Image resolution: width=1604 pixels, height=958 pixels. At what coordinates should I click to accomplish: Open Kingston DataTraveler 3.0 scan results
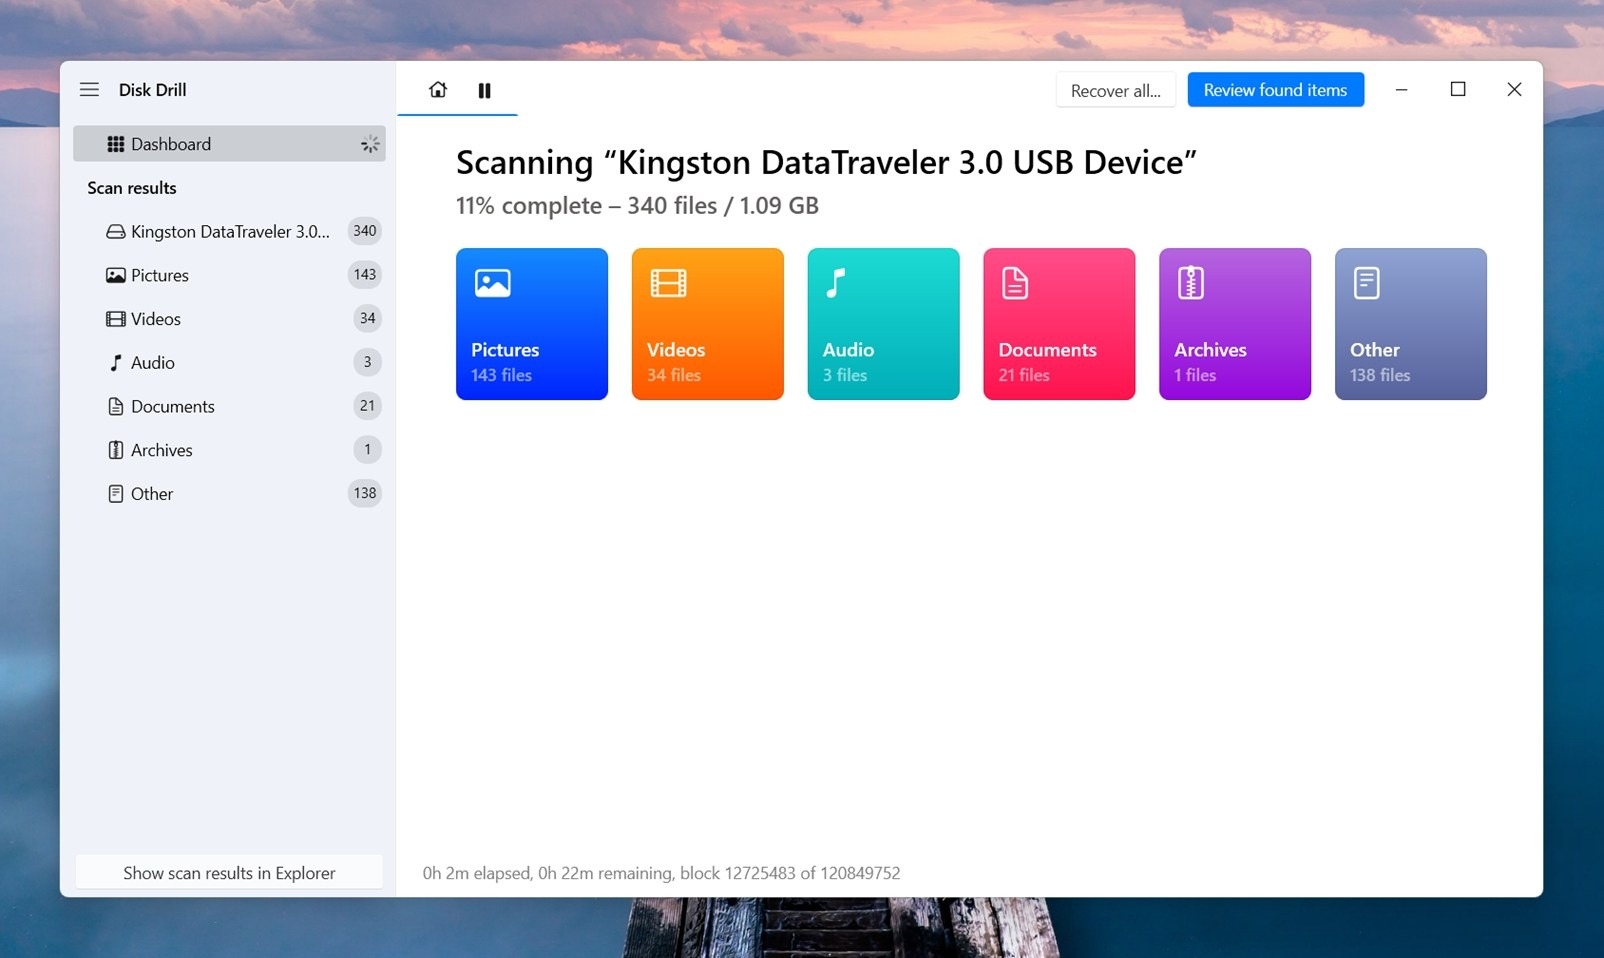[229, 231]
